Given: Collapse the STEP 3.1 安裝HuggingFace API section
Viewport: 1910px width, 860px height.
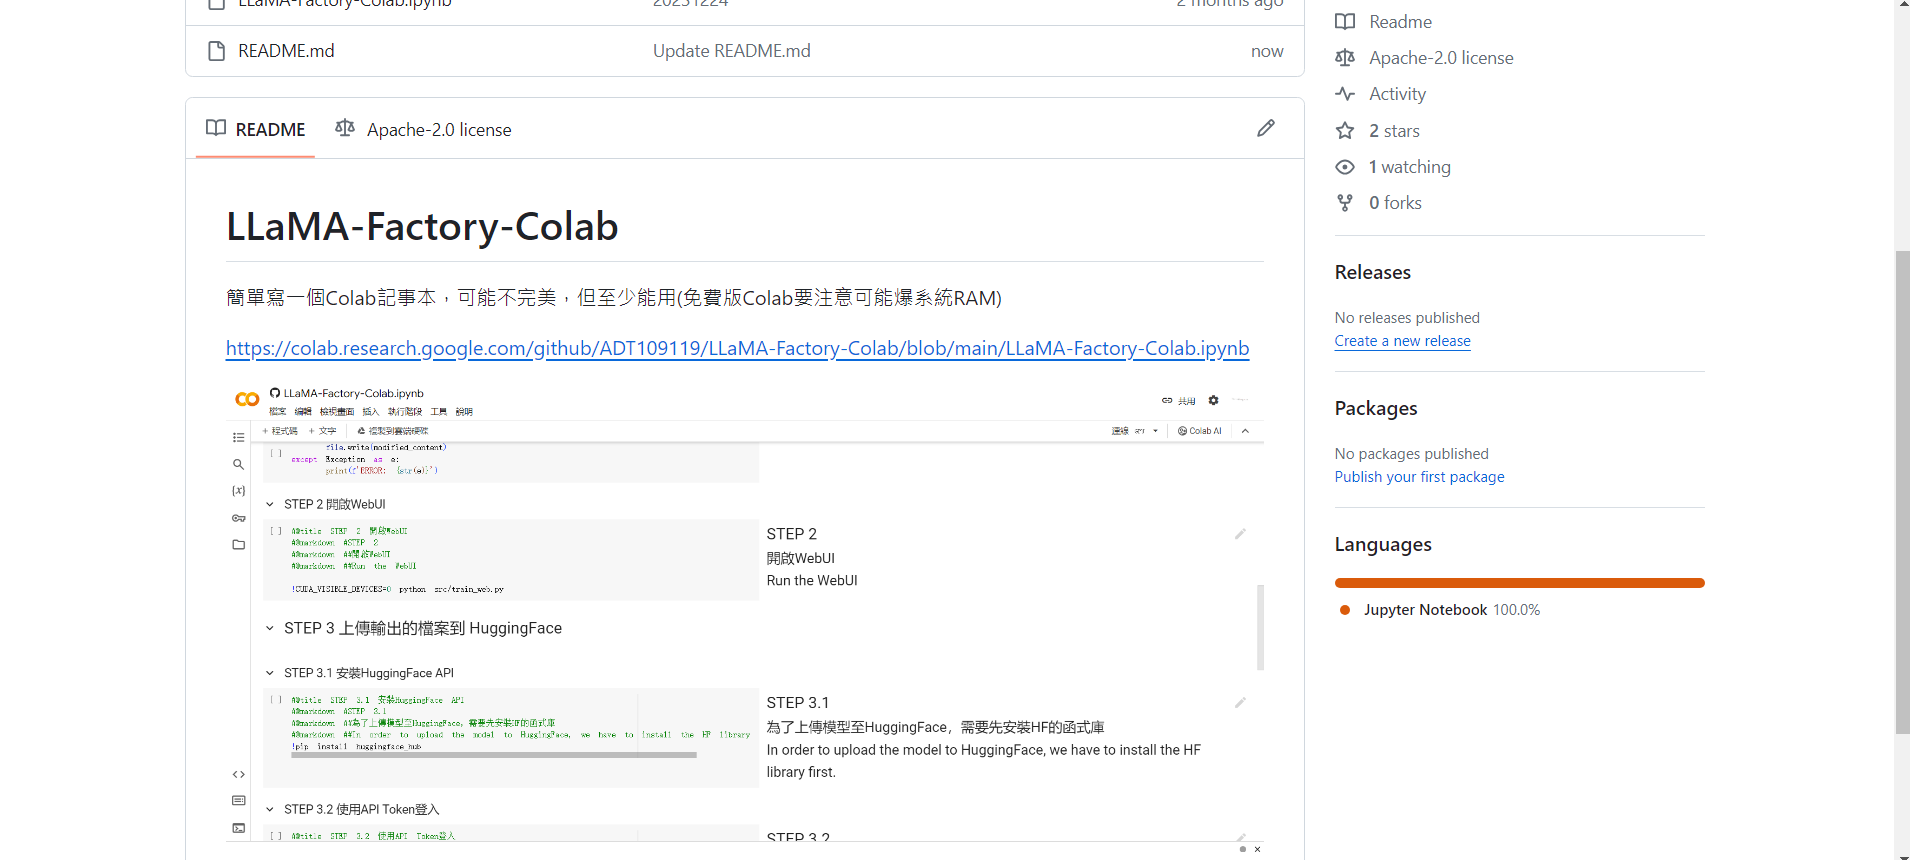Looking at the screenshot, I should (x=270, y=673).
